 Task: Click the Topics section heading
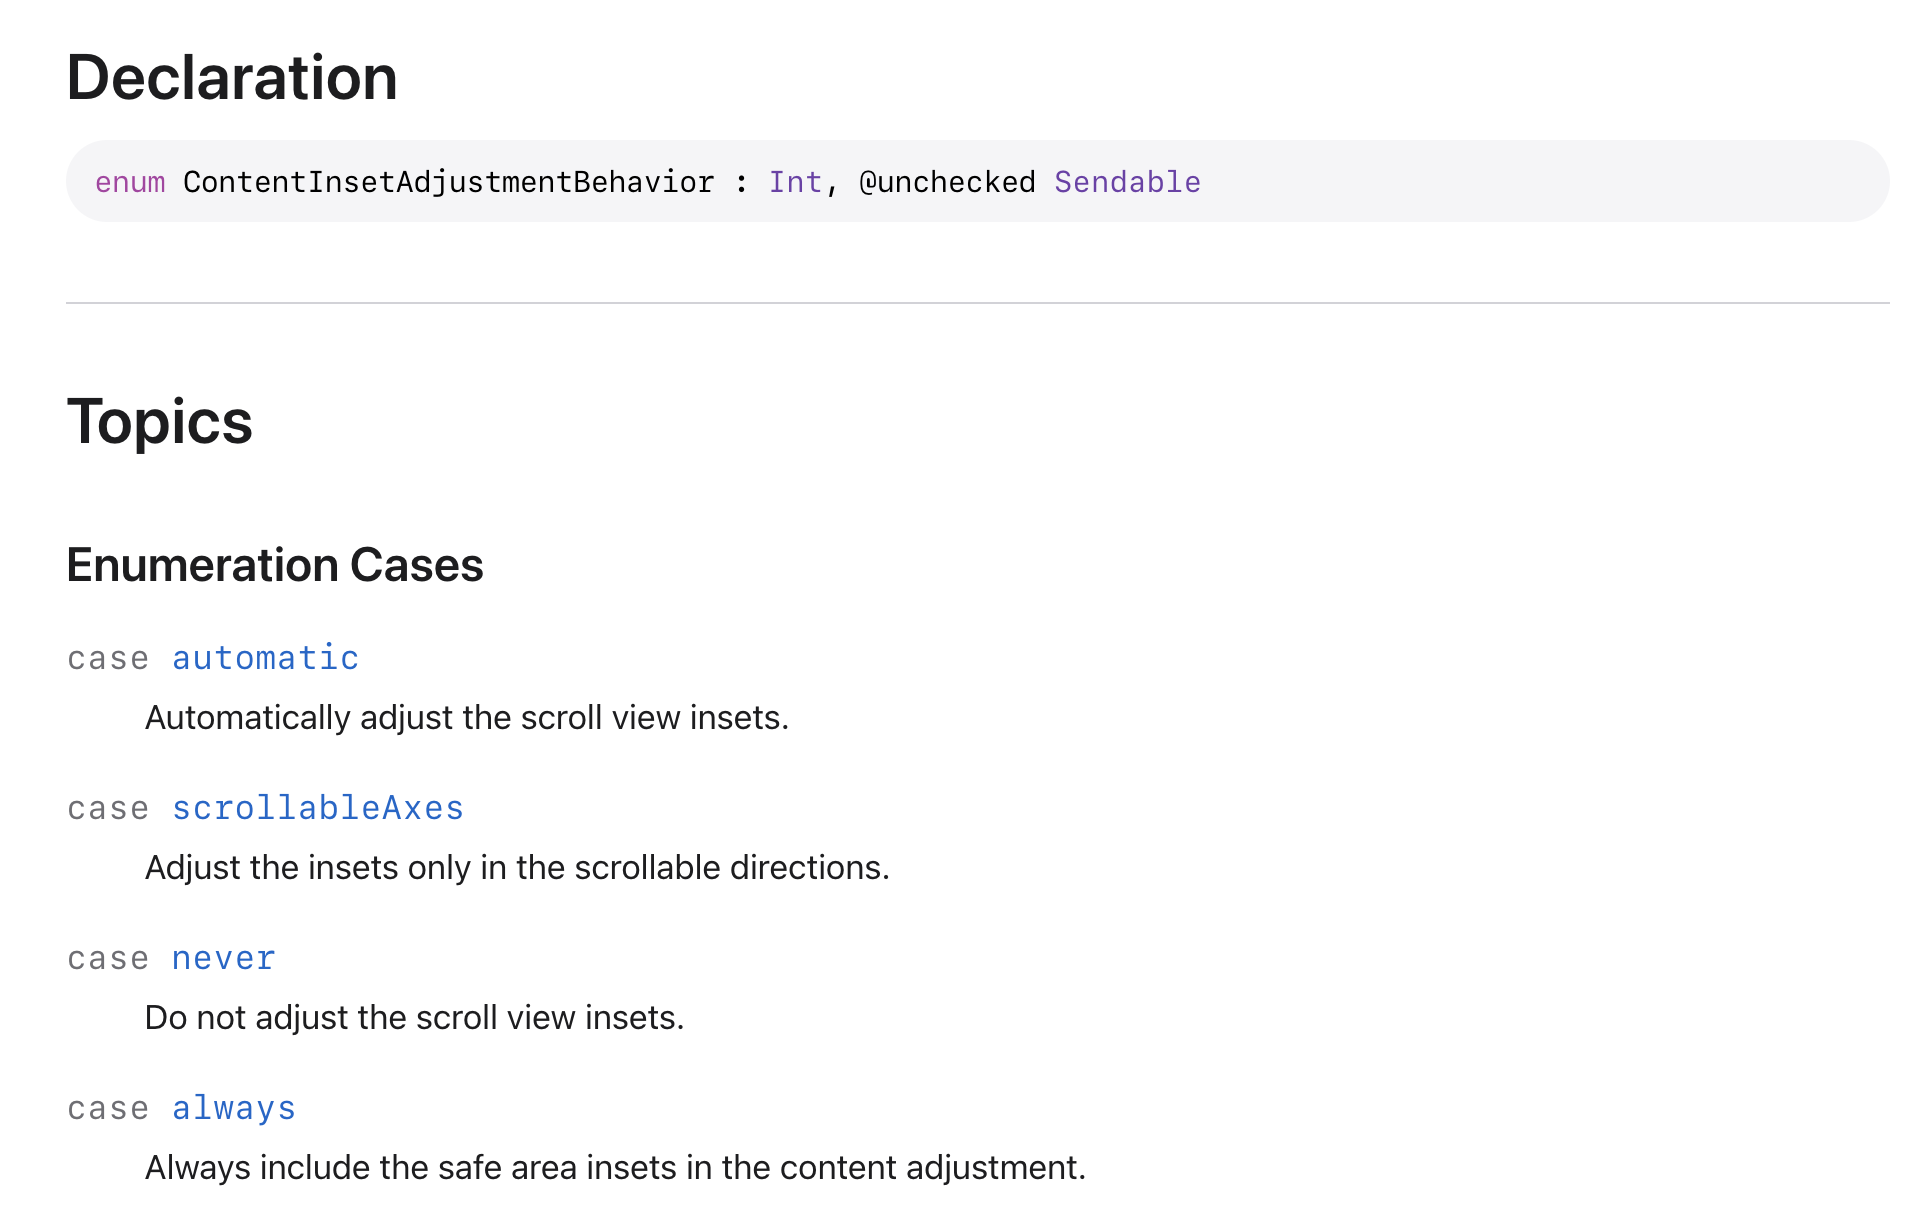point(160,421)
